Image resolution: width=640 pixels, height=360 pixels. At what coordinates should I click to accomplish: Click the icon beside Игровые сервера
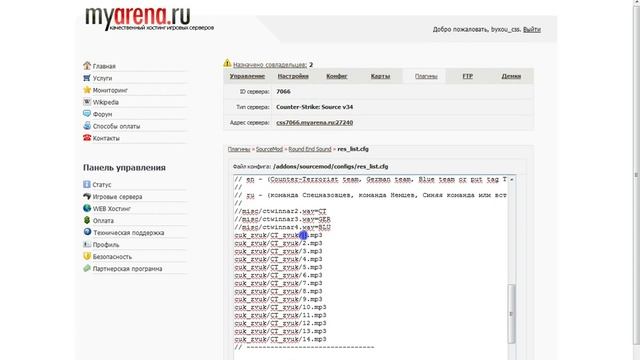click(x=87, y=196)
